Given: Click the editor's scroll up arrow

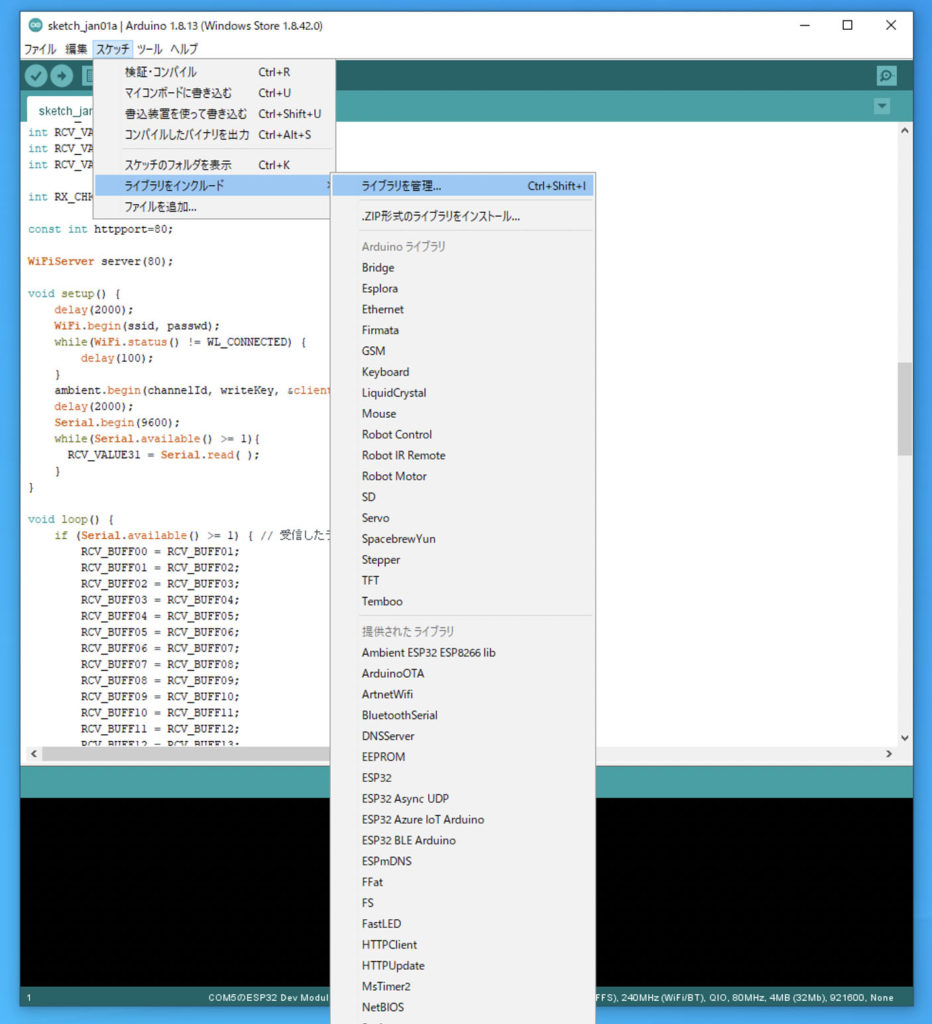Looking at the screenshot, I should tap(904, 131).
